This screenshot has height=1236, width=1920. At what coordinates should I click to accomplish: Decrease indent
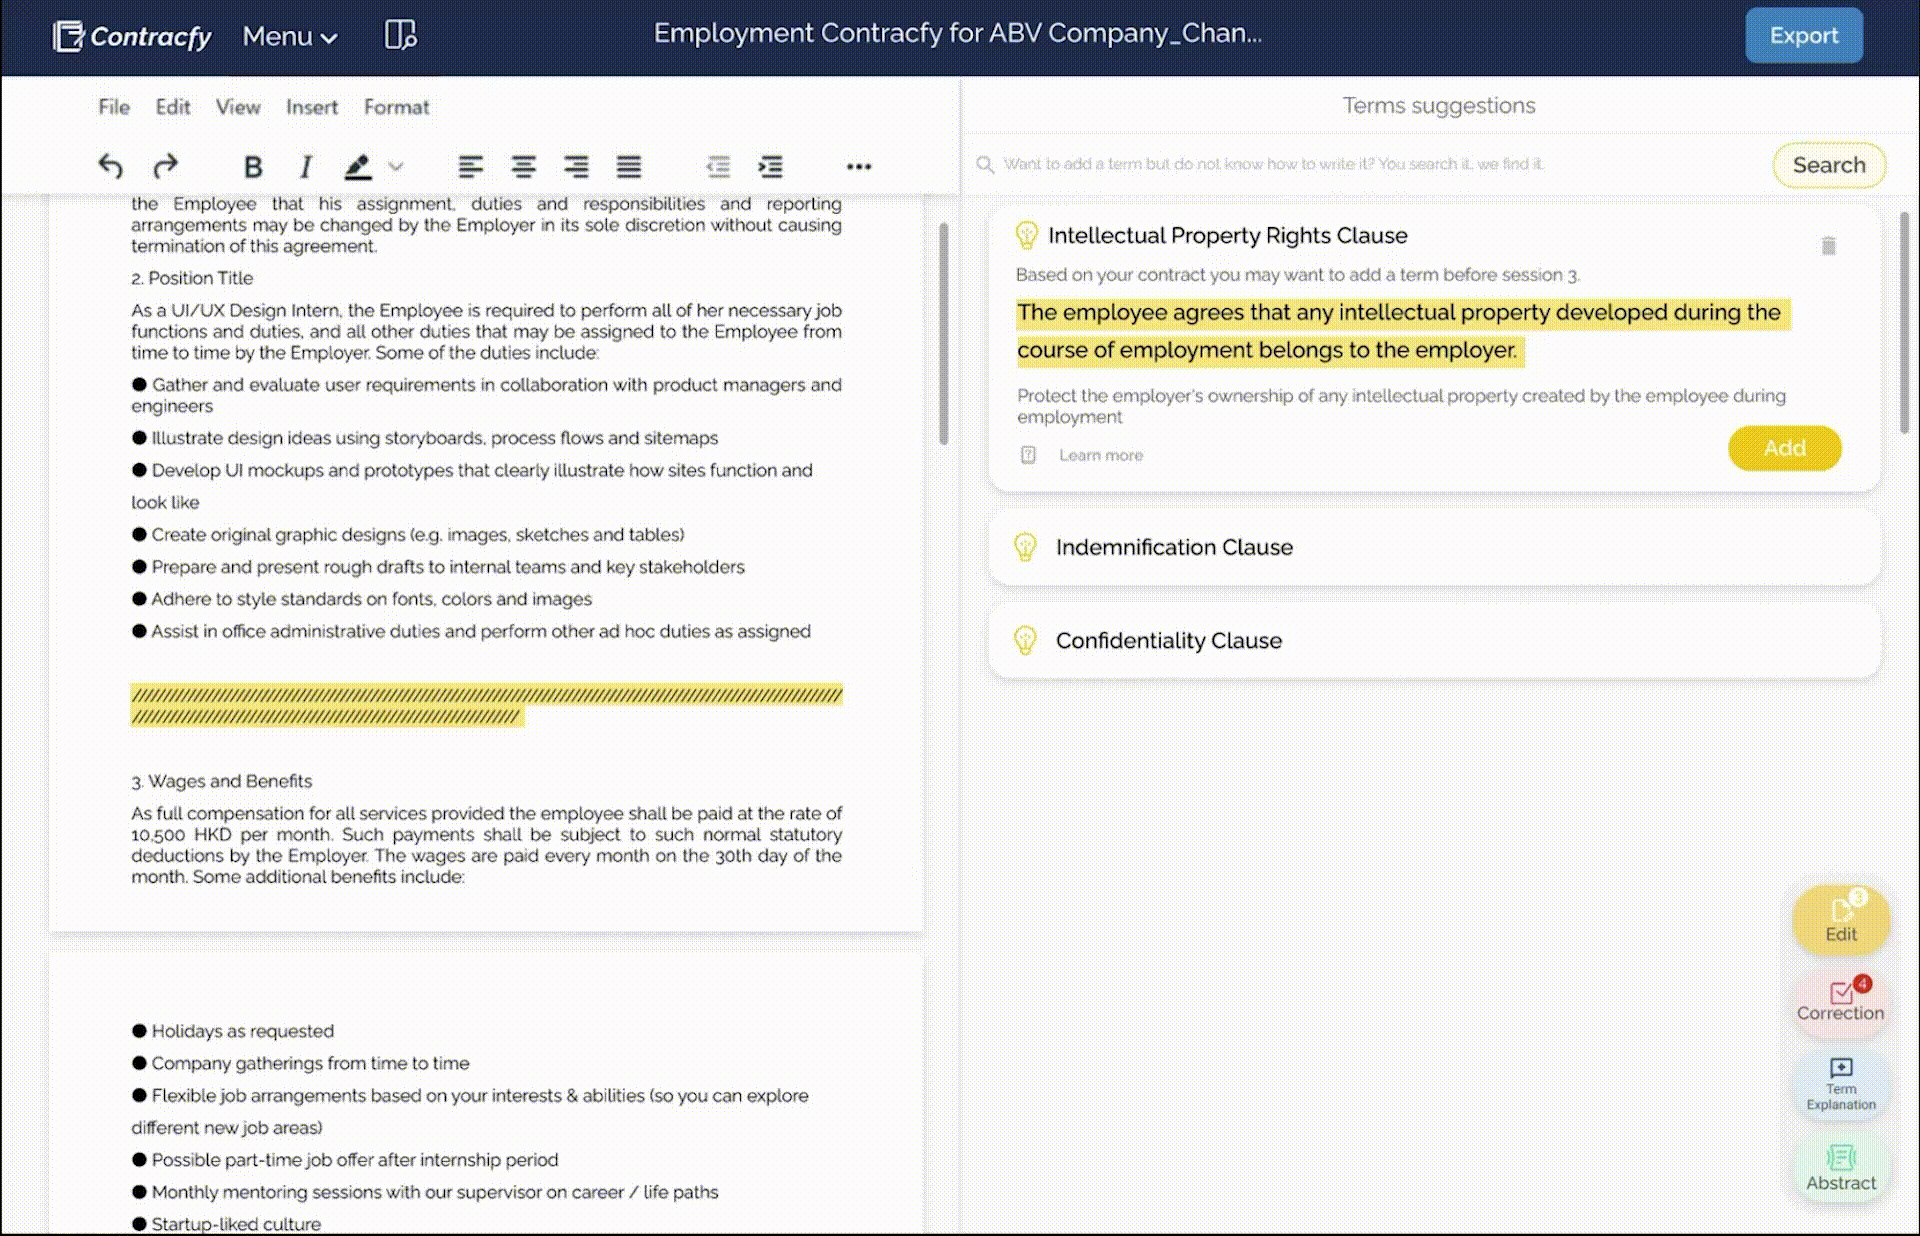(x=718, y=167)
